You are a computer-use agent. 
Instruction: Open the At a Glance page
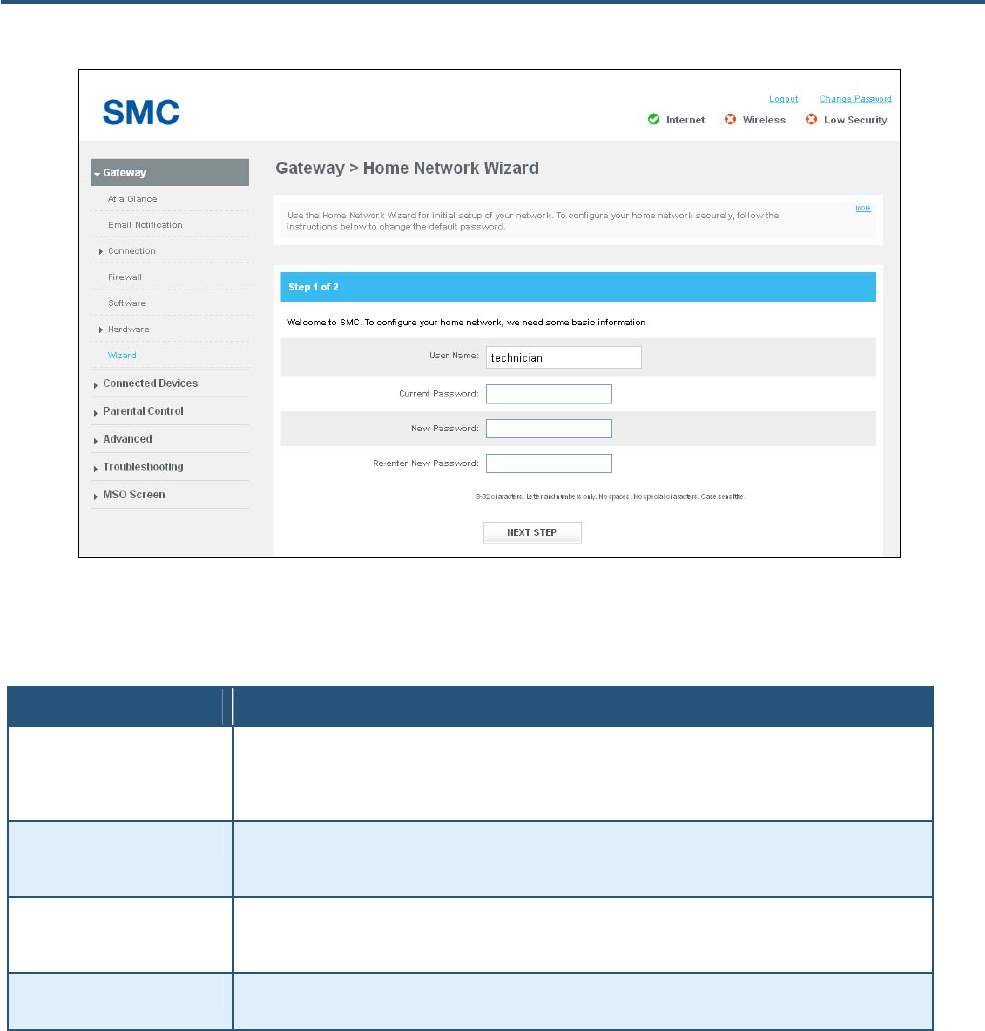pyautogui.click(x=132, y=199)
